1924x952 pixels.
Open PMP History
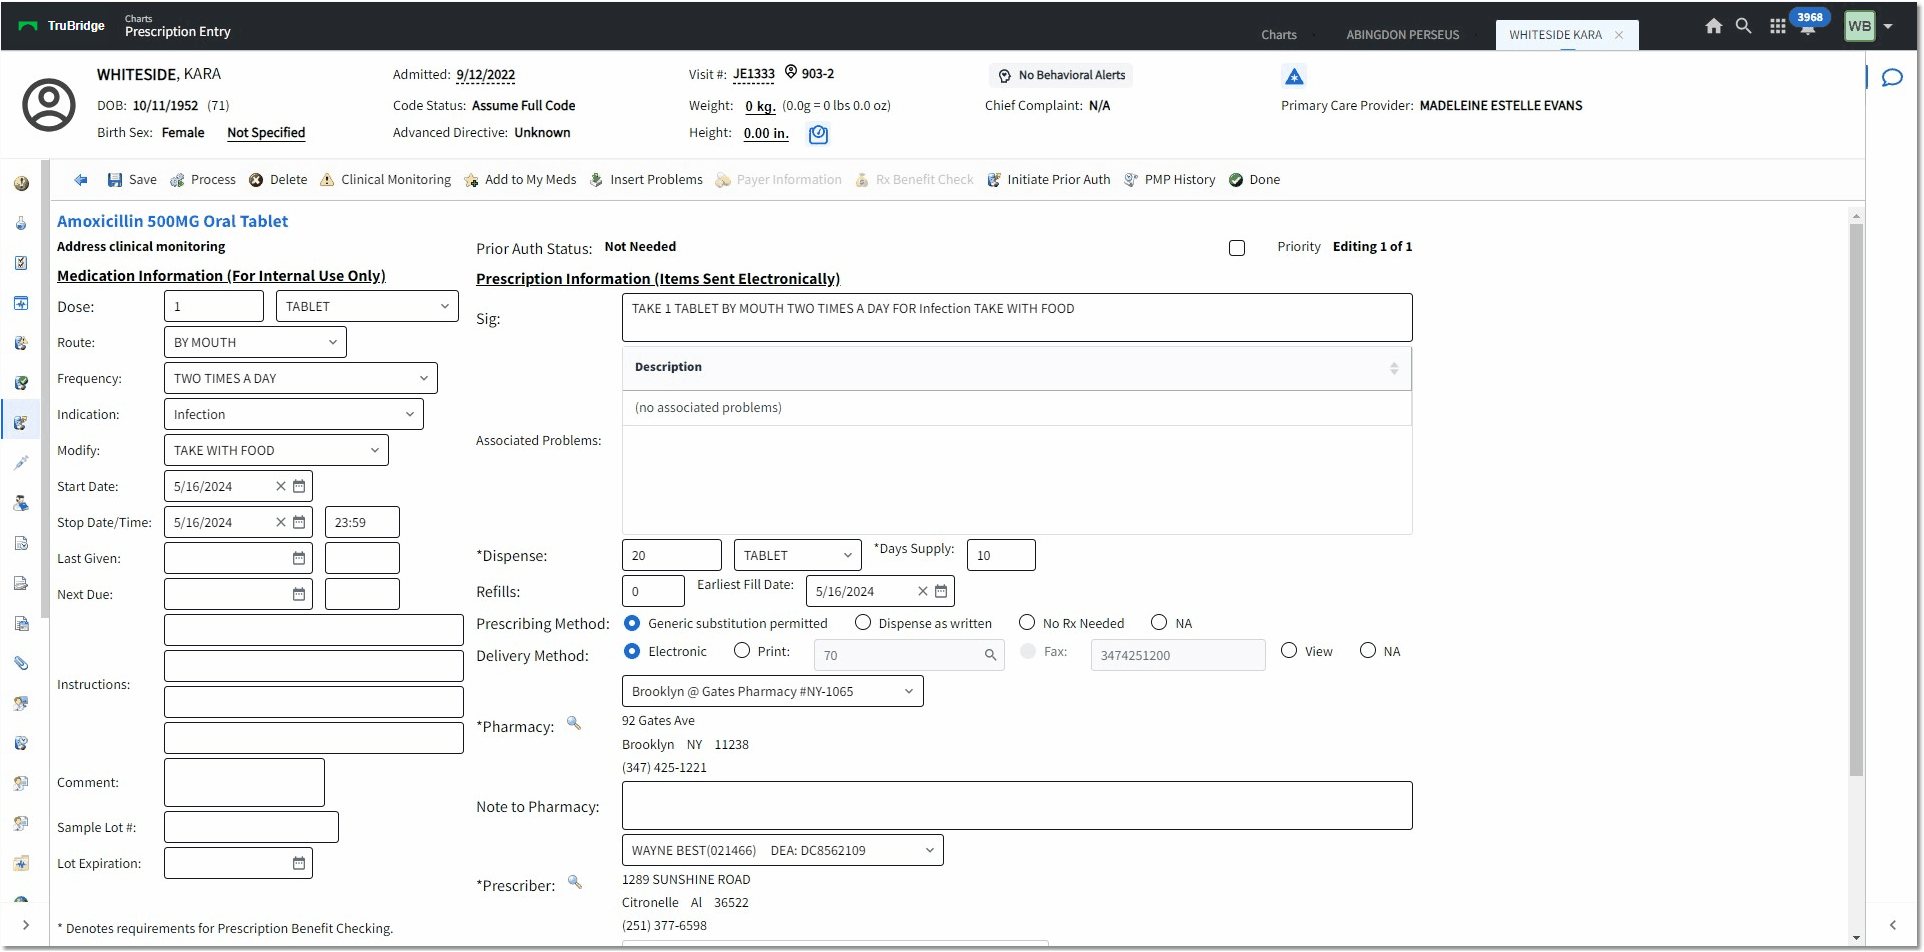(1169, 180)
